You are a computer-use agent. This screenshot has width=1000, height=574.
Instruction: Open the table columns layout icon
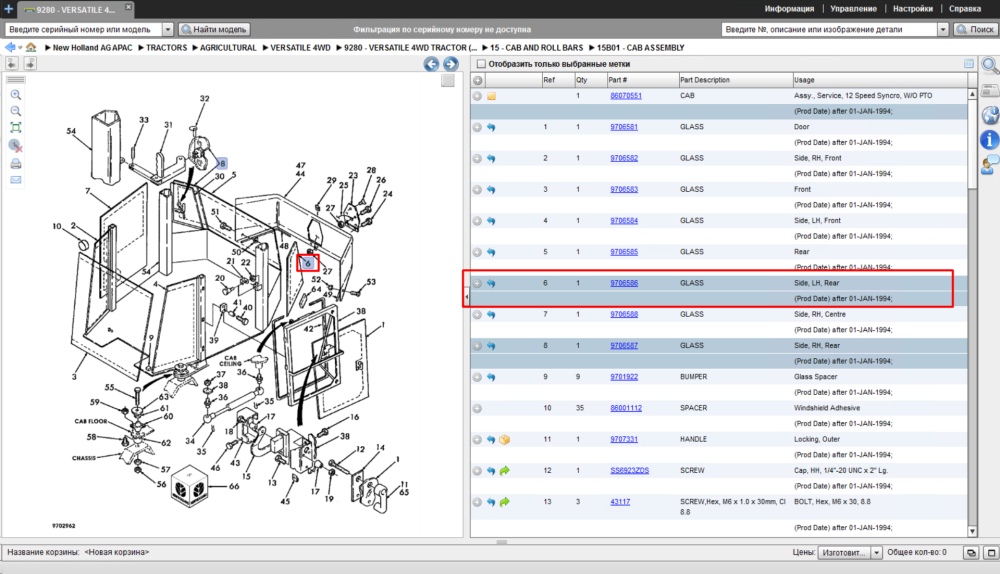(x=969, y=64)
